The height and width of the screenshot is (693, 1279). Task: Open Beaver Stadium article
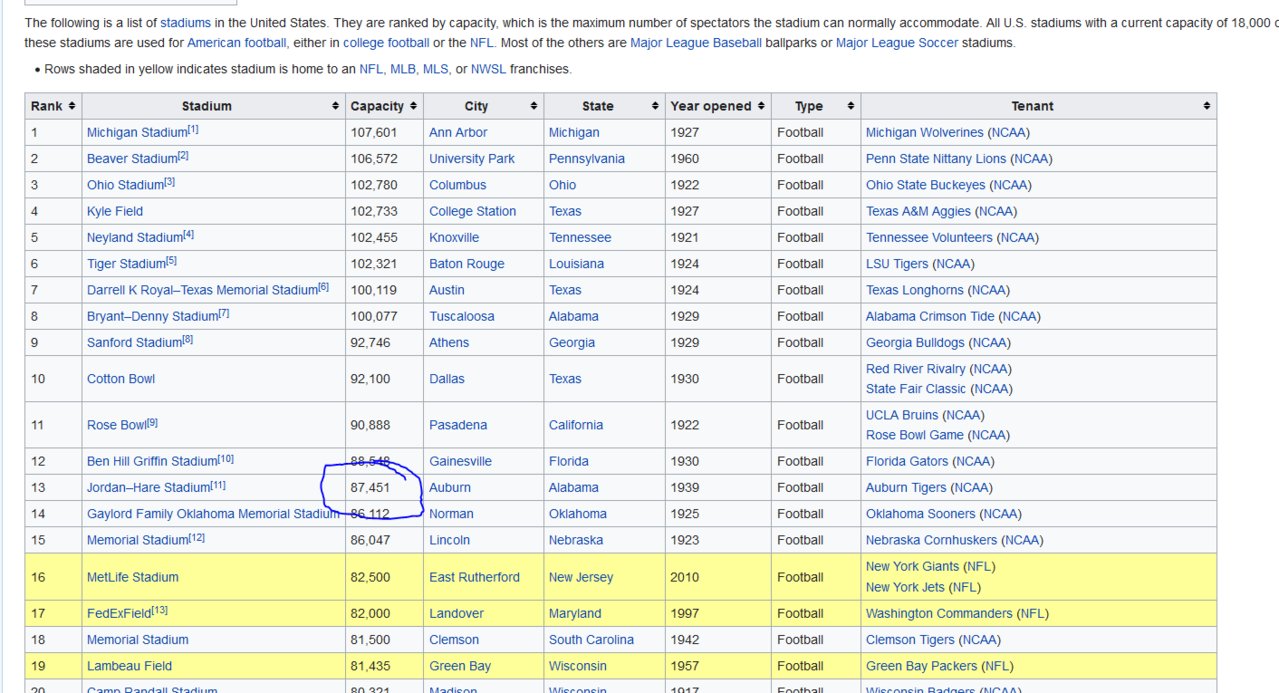click(x=132, y=158)
